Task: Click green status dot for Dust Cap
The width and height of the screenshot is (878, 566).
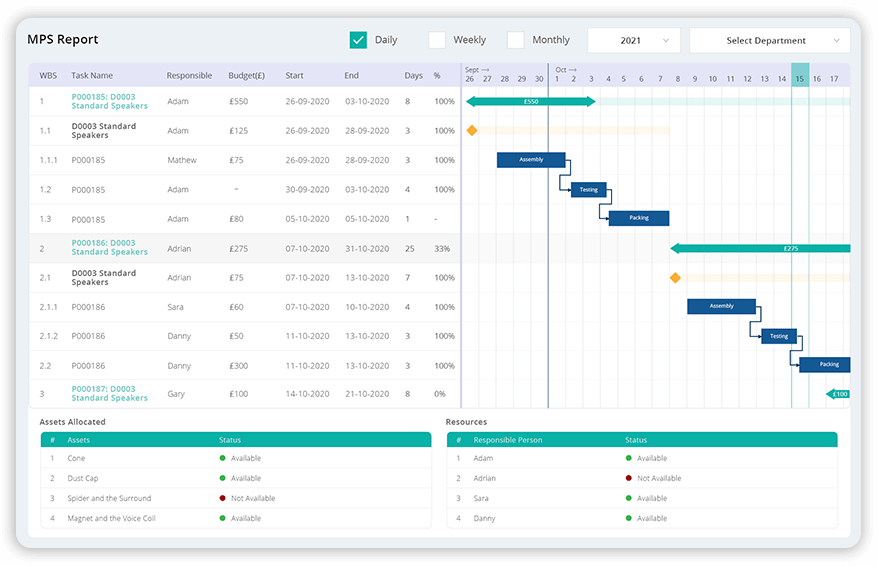Action: coord(223,478)
